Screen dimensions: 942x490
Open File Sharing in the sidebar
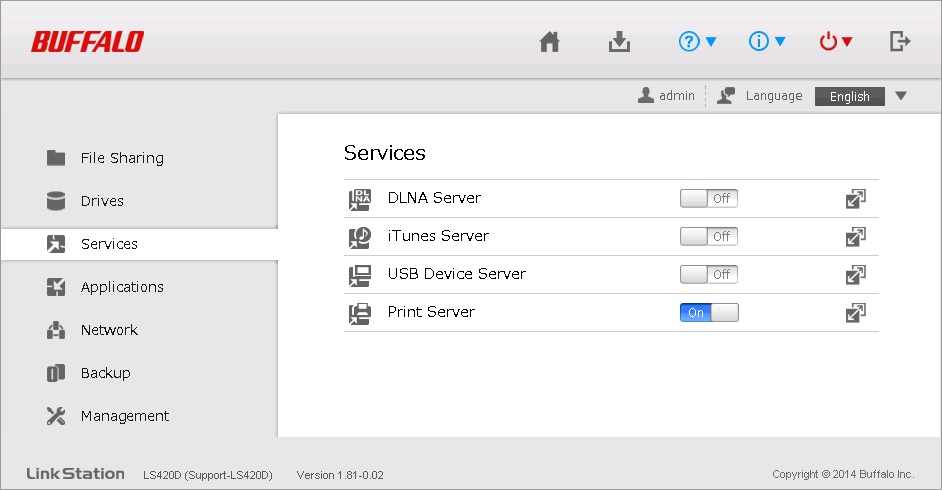pos(121,158)
